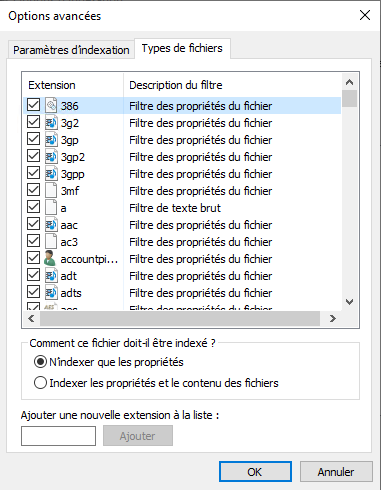Viewport: 381px width, 490px height.
Task: Click the horizontal scroll right arrow
Action: click(332, 319)
